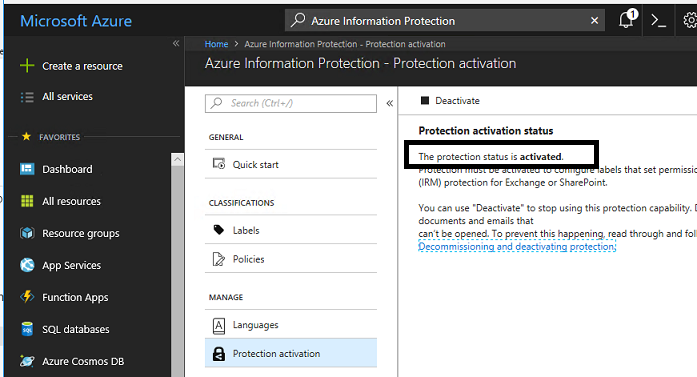Open the notifications bell icon

click(x=627, y=20)
